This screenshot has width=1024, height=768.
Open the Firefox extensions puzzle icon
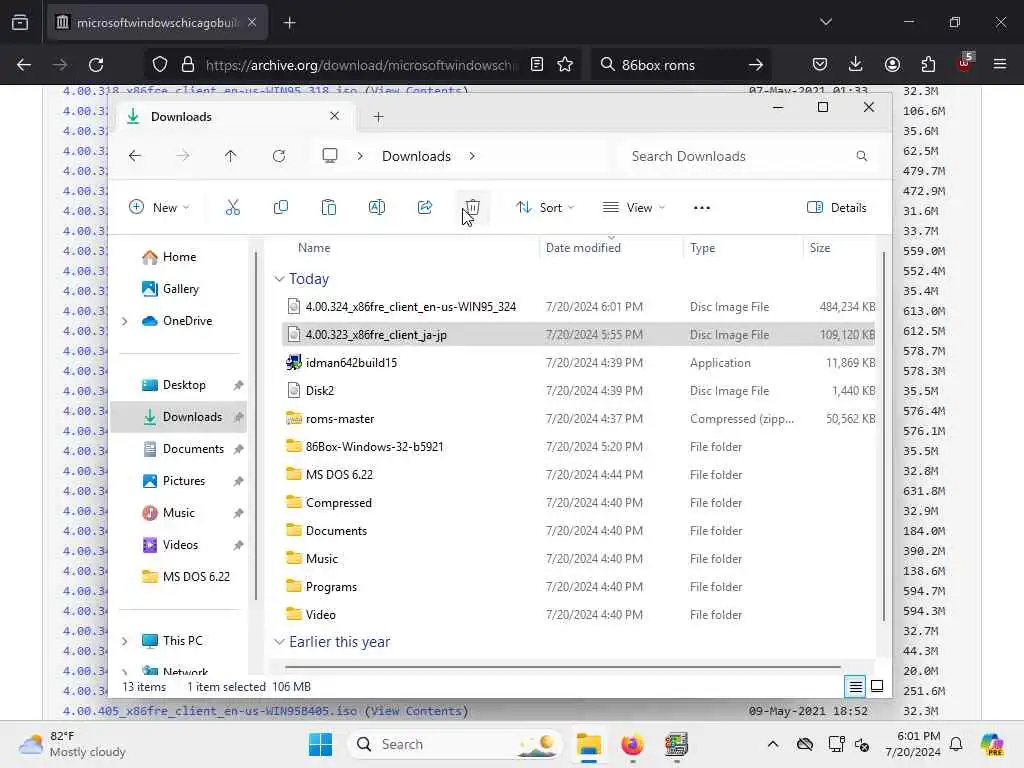pos(928,65)
